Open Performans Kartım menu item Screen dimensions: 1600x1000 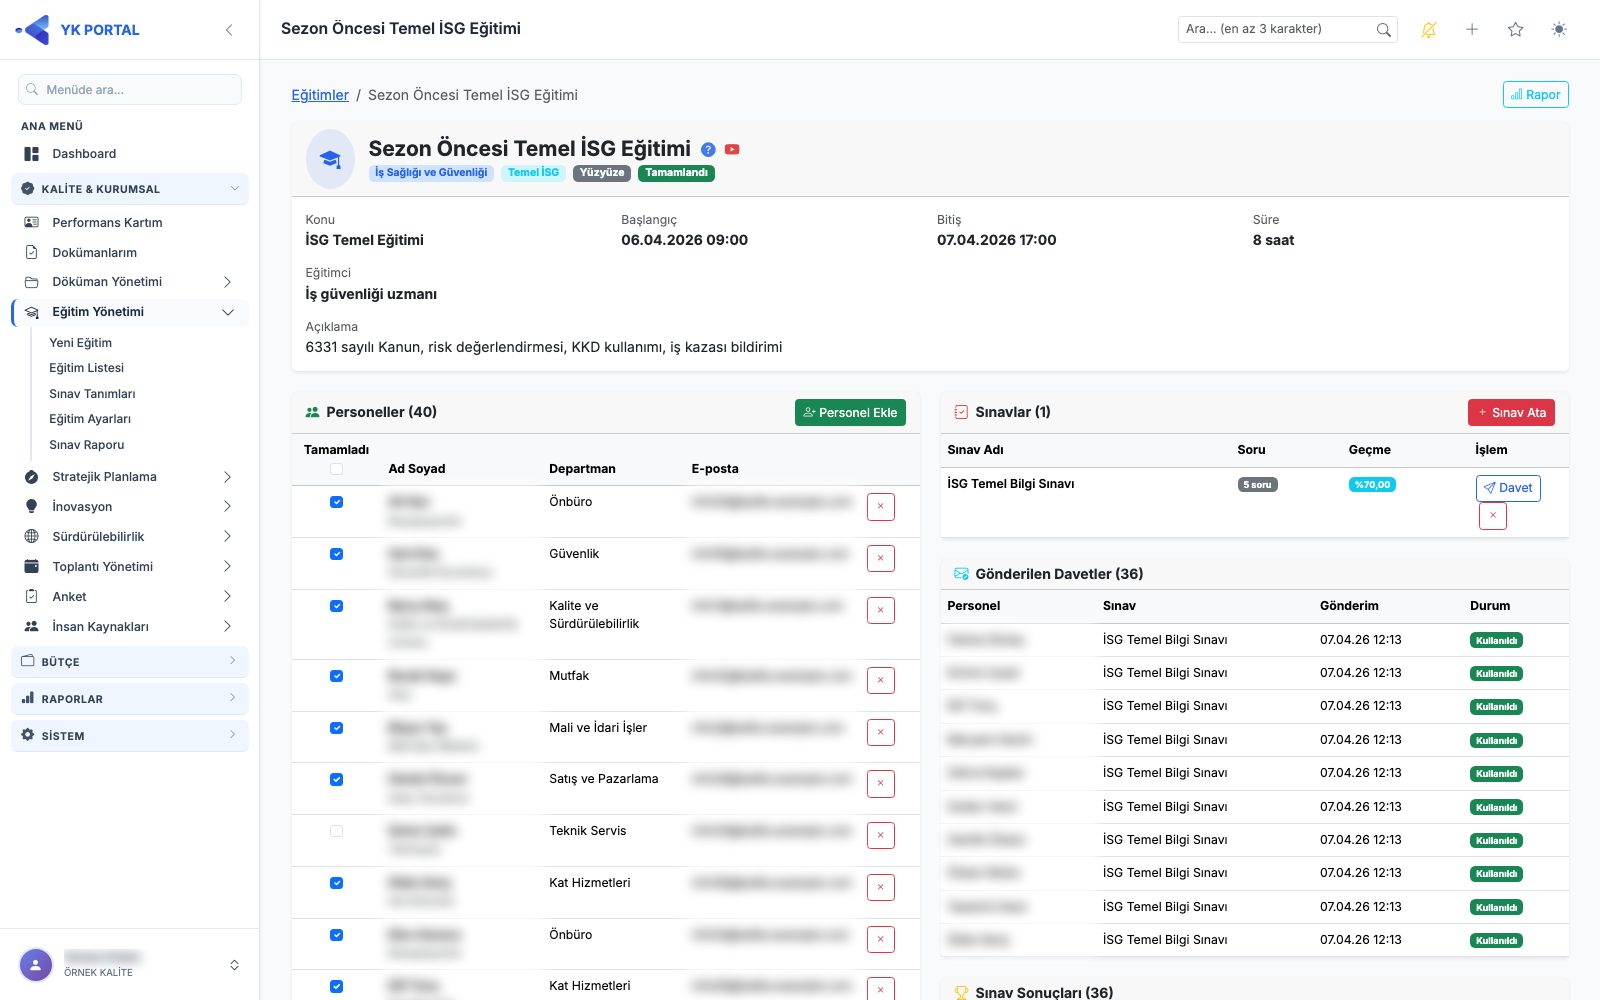point(107,223)
